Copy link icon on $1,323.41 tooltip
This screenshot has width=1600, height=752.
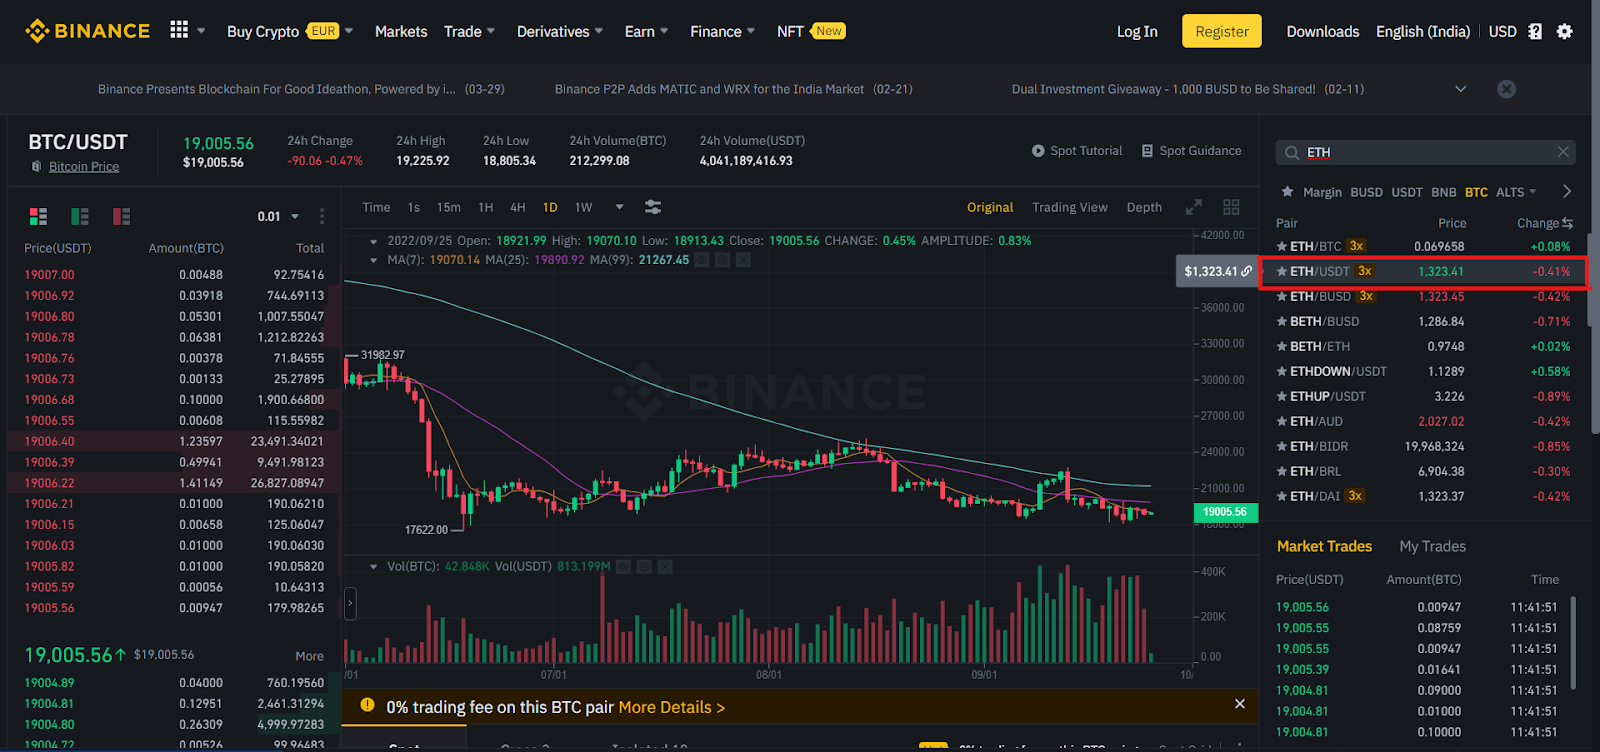pos(1247,271)
